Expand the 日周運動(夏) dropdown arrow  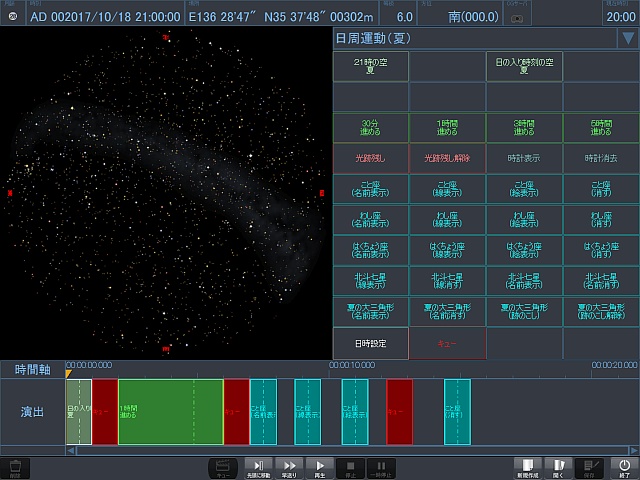point(627,39)
